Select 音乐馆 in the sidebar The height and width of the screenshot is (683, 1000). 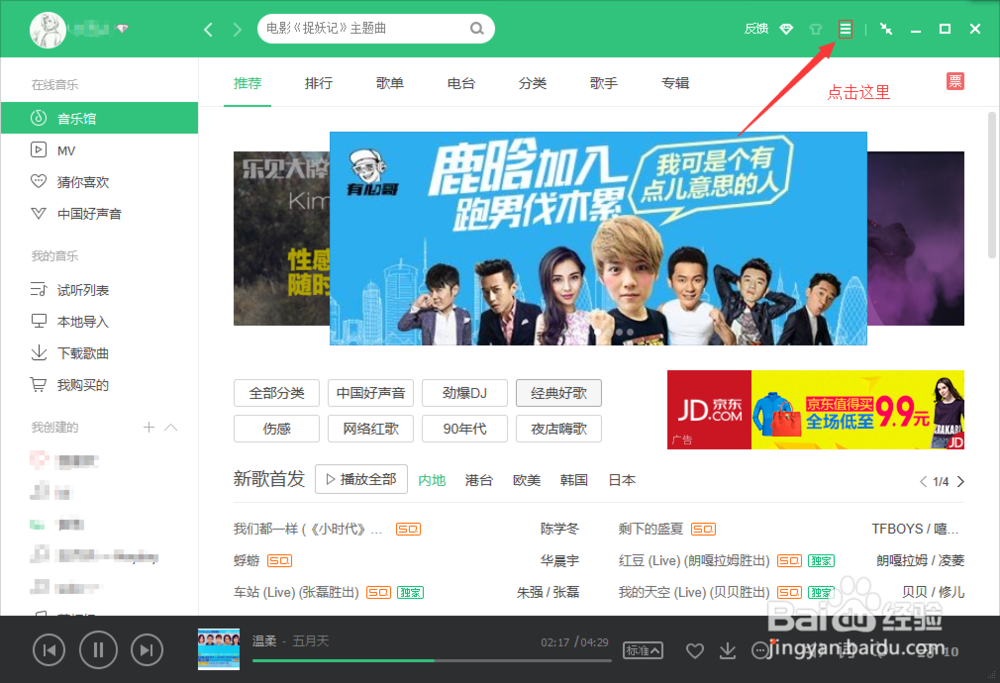(99, 118)
